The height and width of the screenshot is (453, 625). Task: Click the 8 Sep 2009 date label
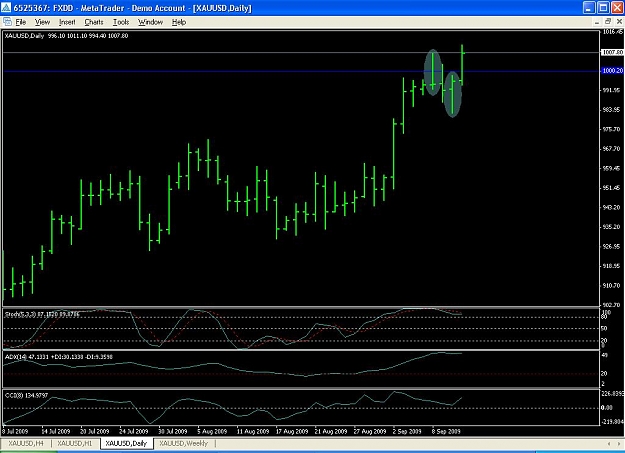[446, 431]
